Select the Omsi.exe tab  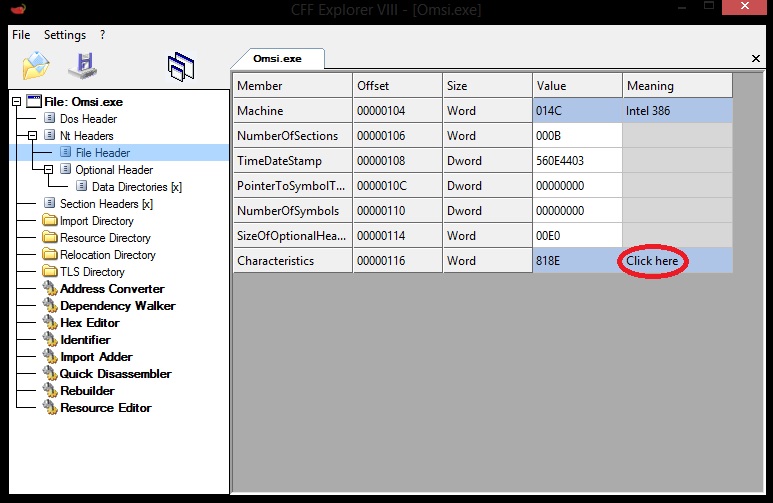pos(279,59)
